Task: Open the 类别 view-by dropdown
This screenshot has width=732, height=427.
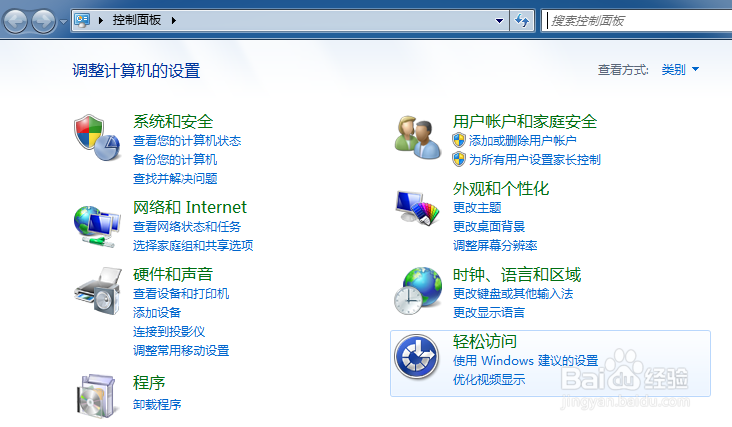Action: (x=680, y=70)
